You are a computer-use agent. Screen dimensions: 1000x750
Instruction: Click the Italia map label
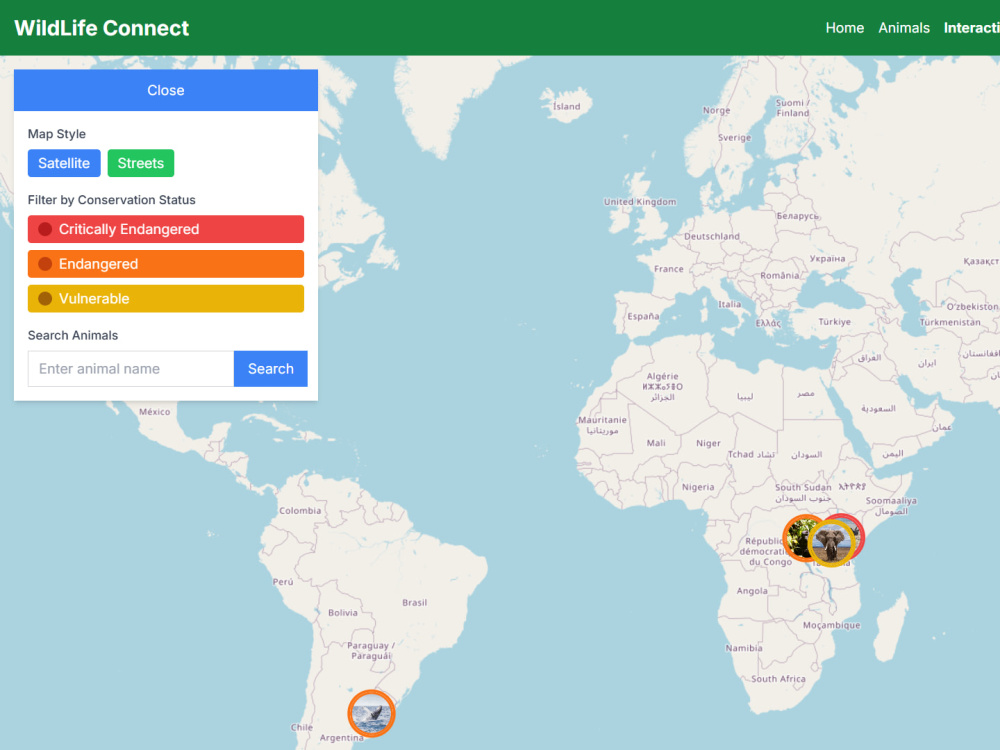(730, 304)
